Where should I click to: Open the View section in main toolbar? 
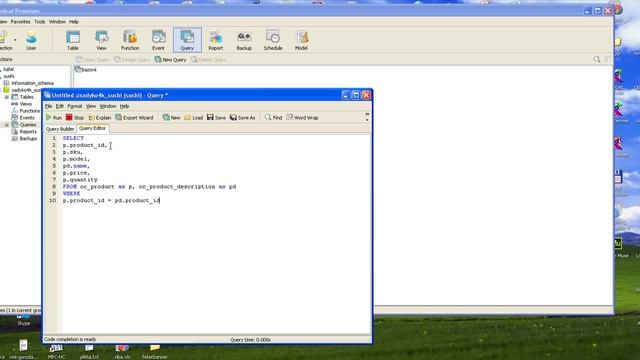tap(101, 40)
